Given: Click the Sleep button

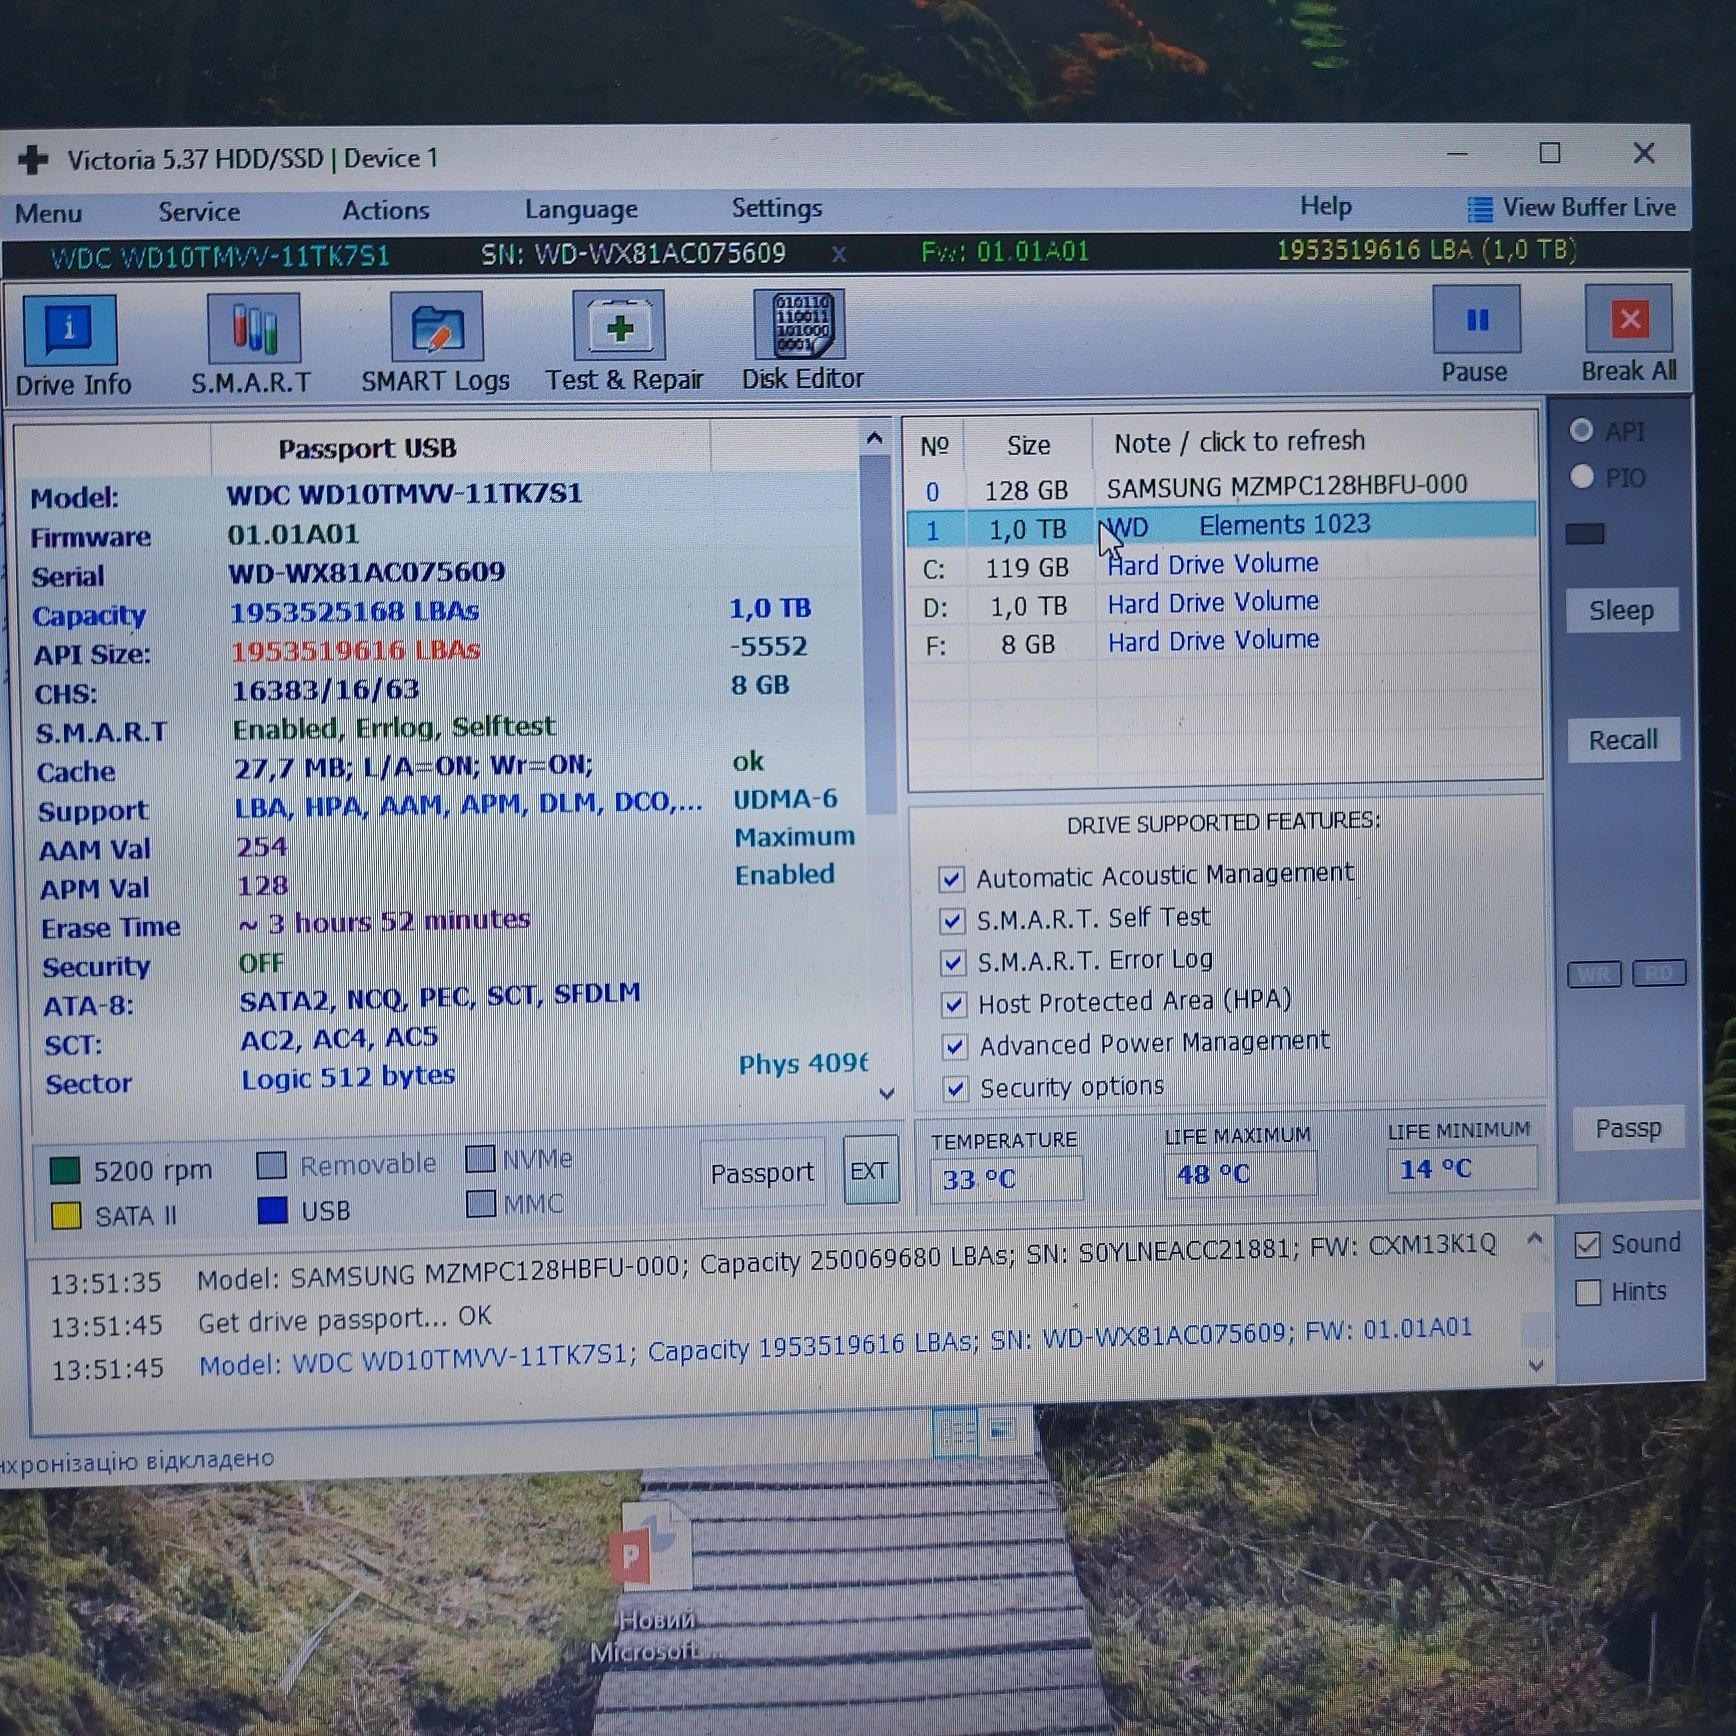Looking at the screenshot, I should pyautogui.click(x=1621, y=610).
